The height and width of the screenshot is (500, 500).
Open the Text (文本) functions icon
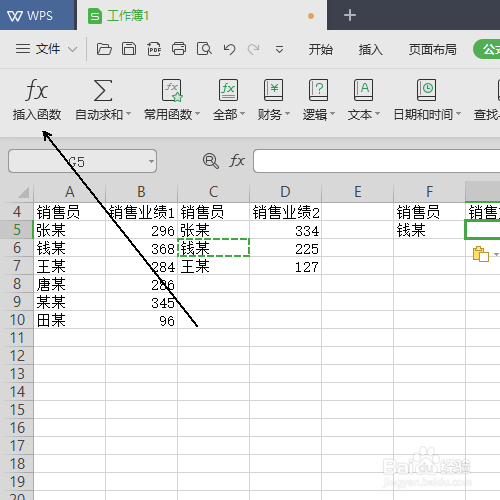[x=363, y=90]
